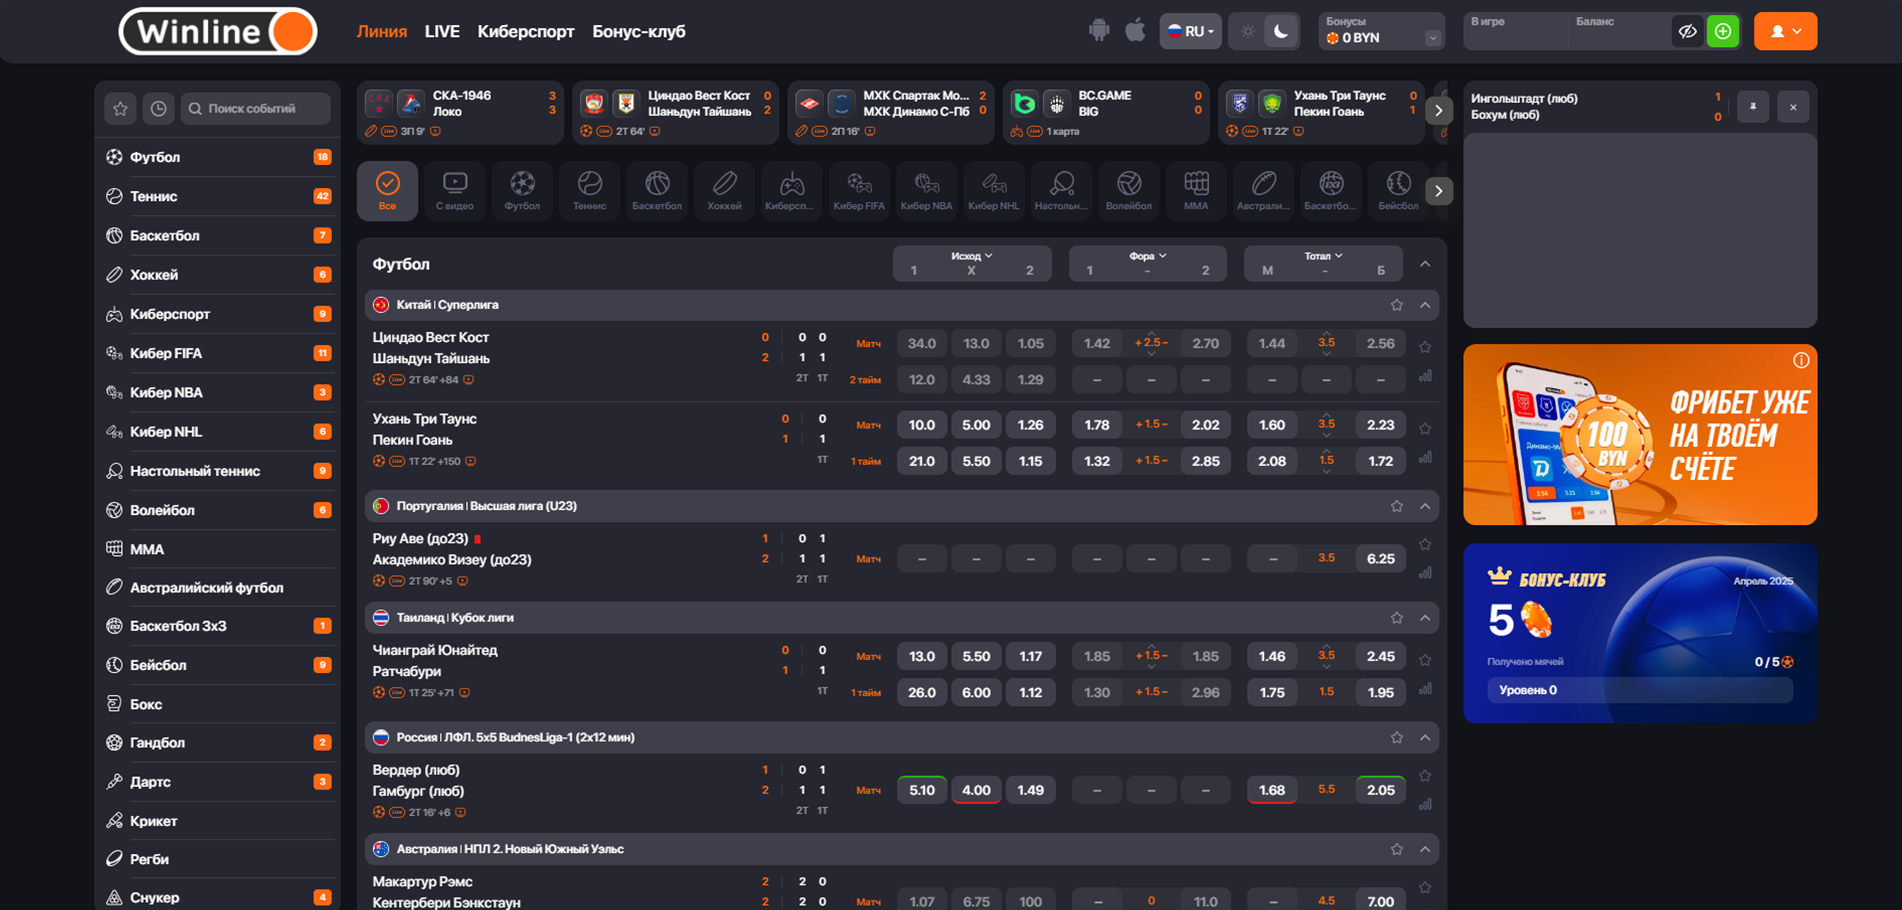
Task: Click the Android app download icon
Action: pyautogui.click(x=1099, y=31)
